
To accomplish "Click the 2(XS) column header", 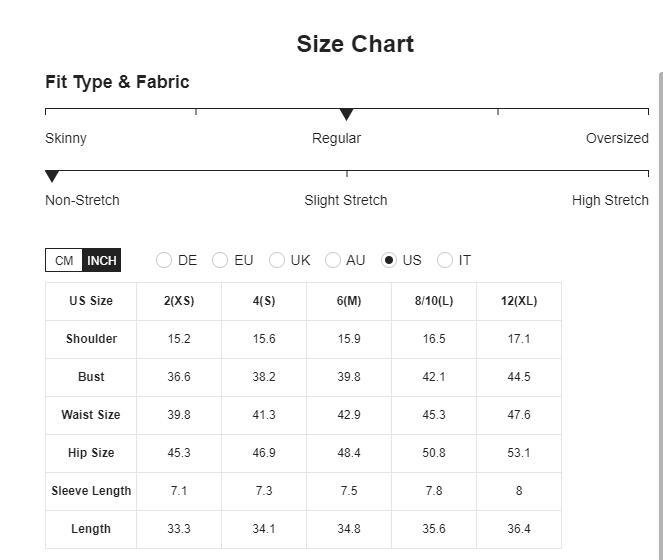I will [179, 301].
